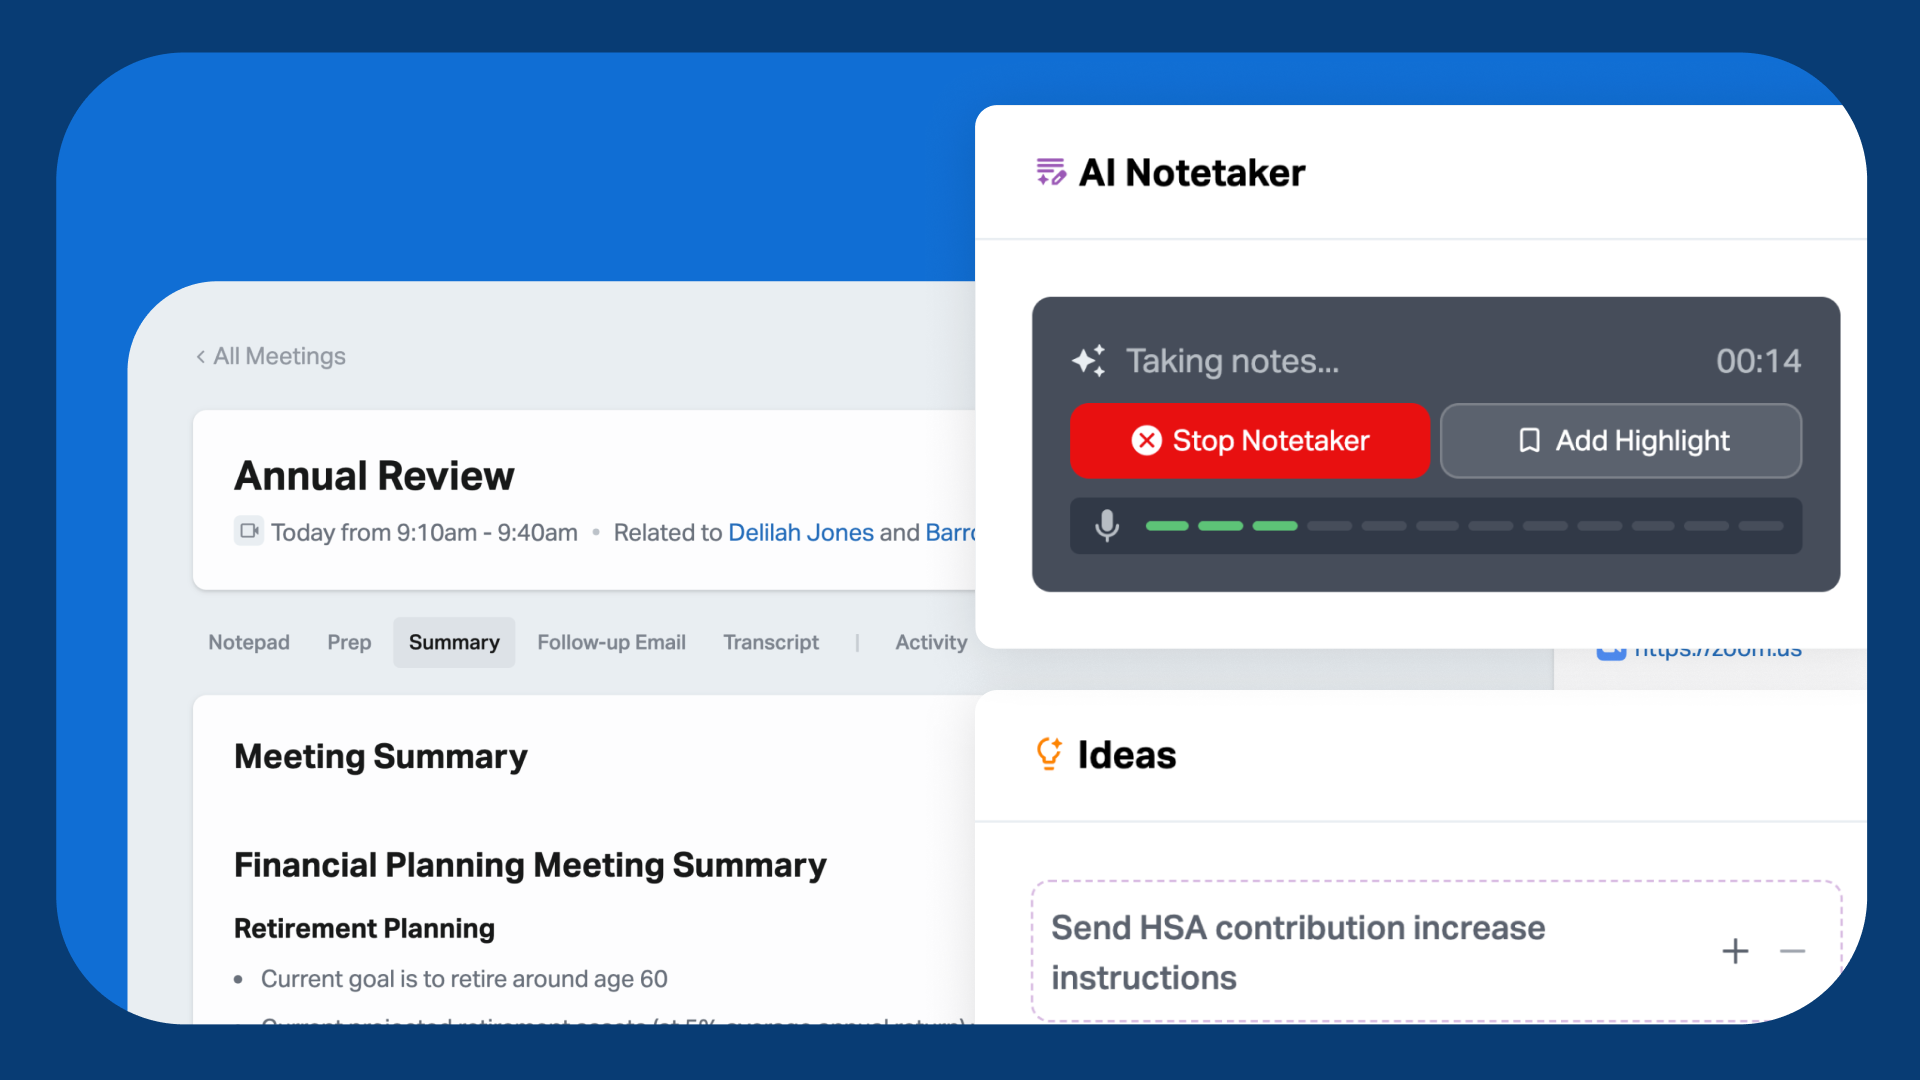1920x1080 pixels.
Task: Click the microphone icon in the audio bar
Action: 1106,525
